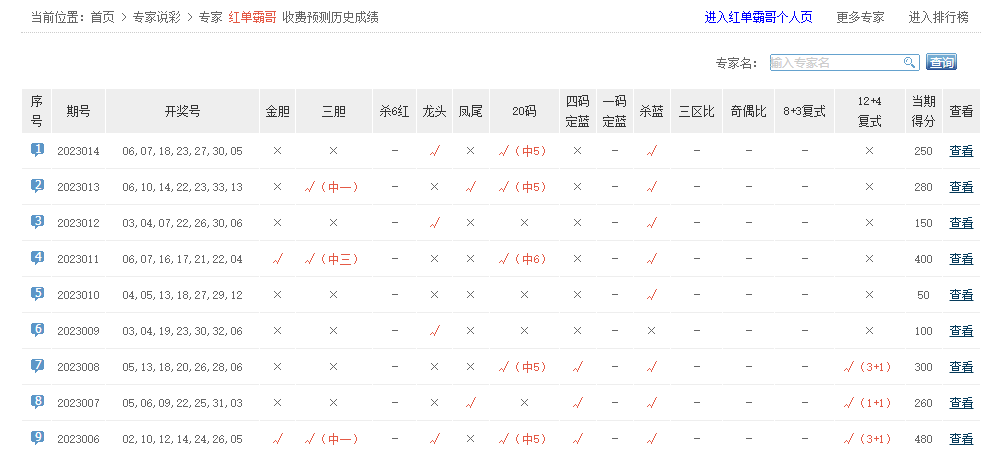The image size is (986, 454).
Task: Click the 当期得分 column header
Action: (923, 111)
